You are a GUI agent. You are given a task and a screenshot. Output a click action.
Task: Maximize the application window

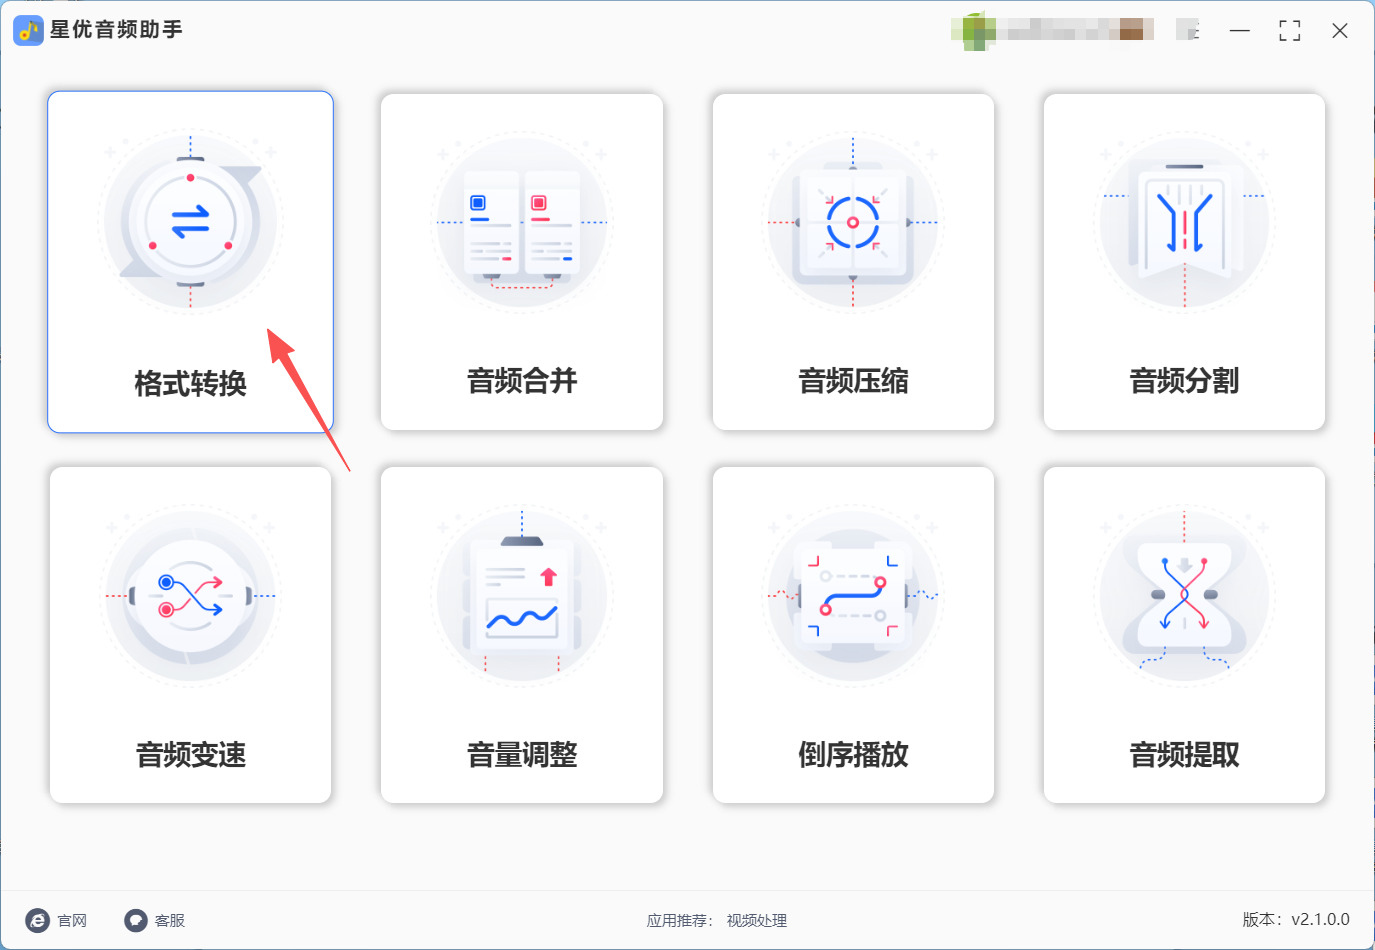click(1290, 31)
